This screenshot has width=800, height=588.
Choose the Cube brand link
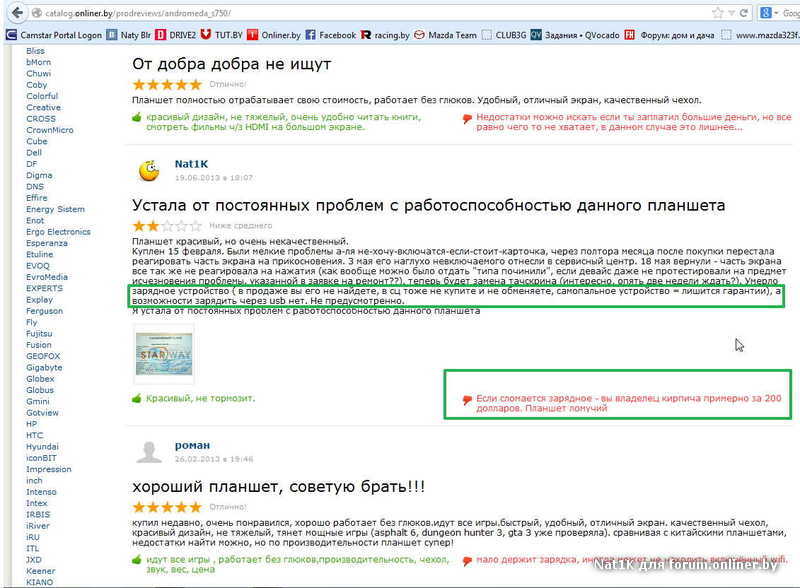pyautogui.click(x=37, y=141)
